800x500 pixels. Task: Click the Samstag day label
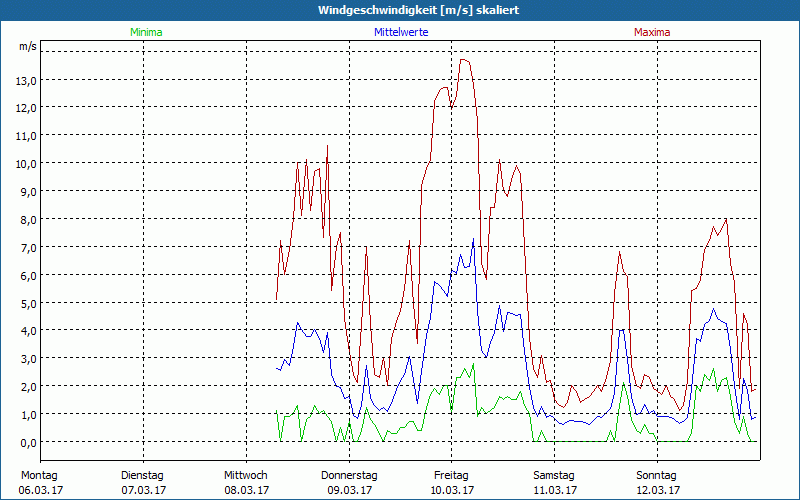(554, 476)
